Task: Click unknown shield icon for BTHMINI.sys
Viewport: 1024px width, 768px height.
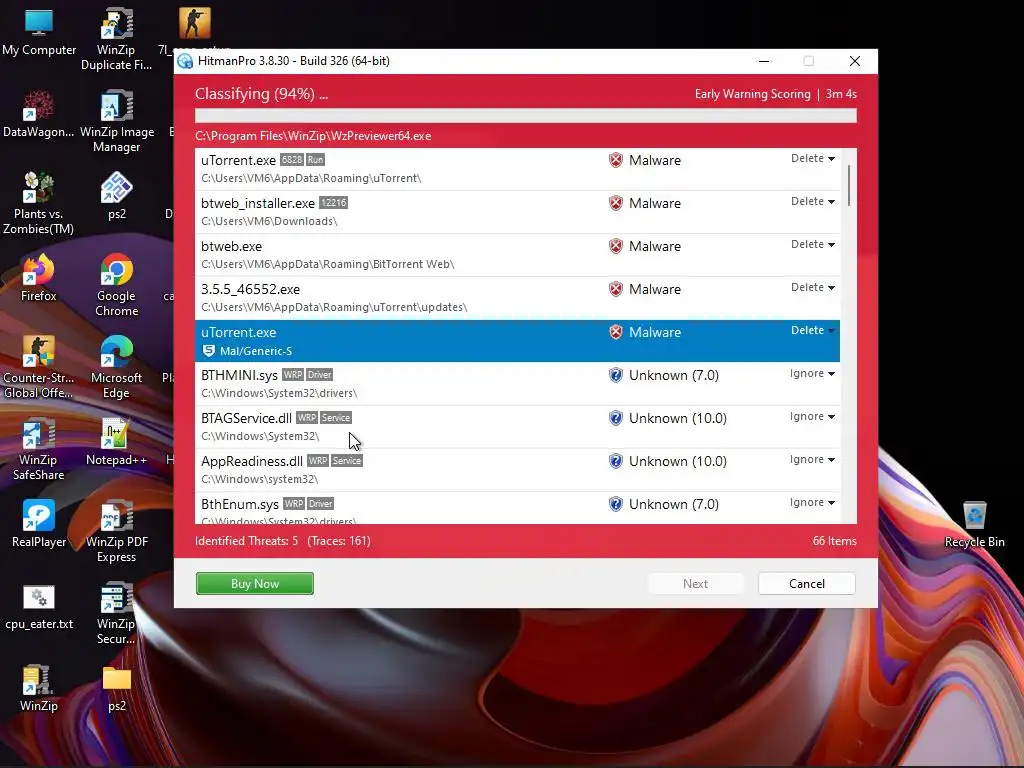Action: (615, 375)
